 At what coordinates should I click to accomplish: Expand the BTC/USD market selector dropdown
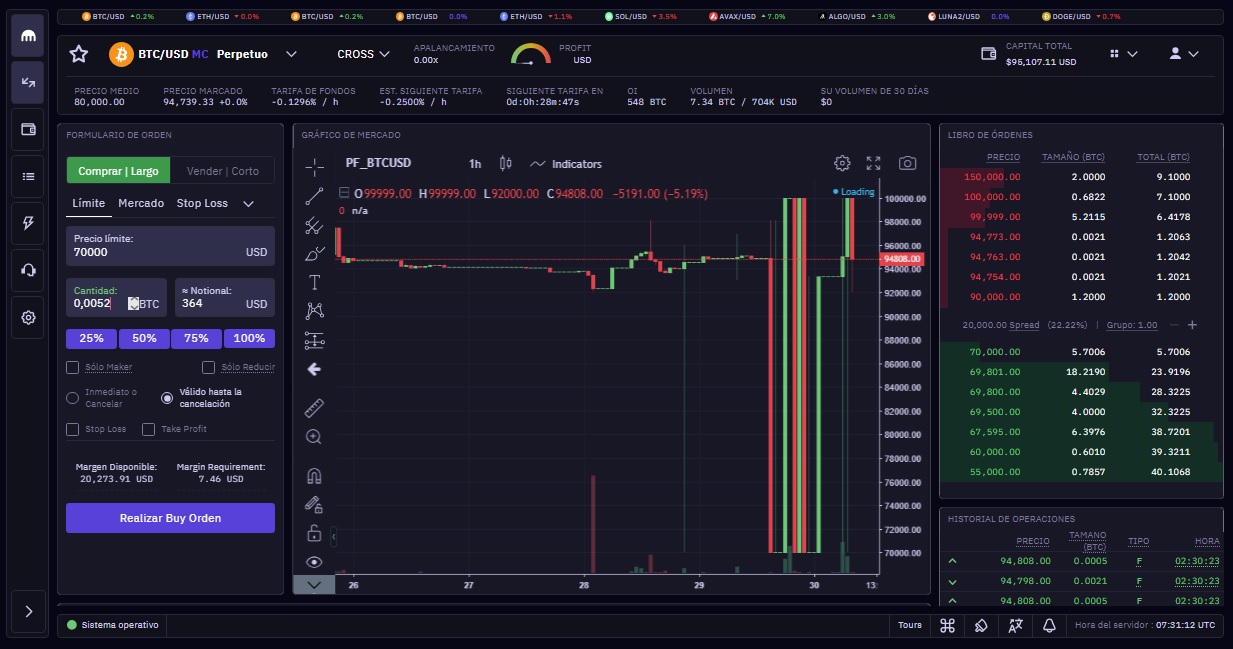click(x=291, y=54)
